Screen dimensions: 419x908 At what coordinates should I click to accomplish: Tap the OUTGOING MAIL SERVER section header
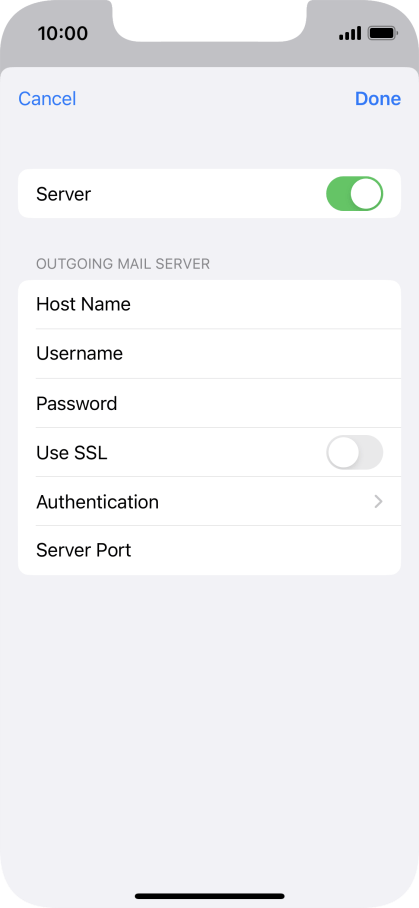(x=123, y=264)
